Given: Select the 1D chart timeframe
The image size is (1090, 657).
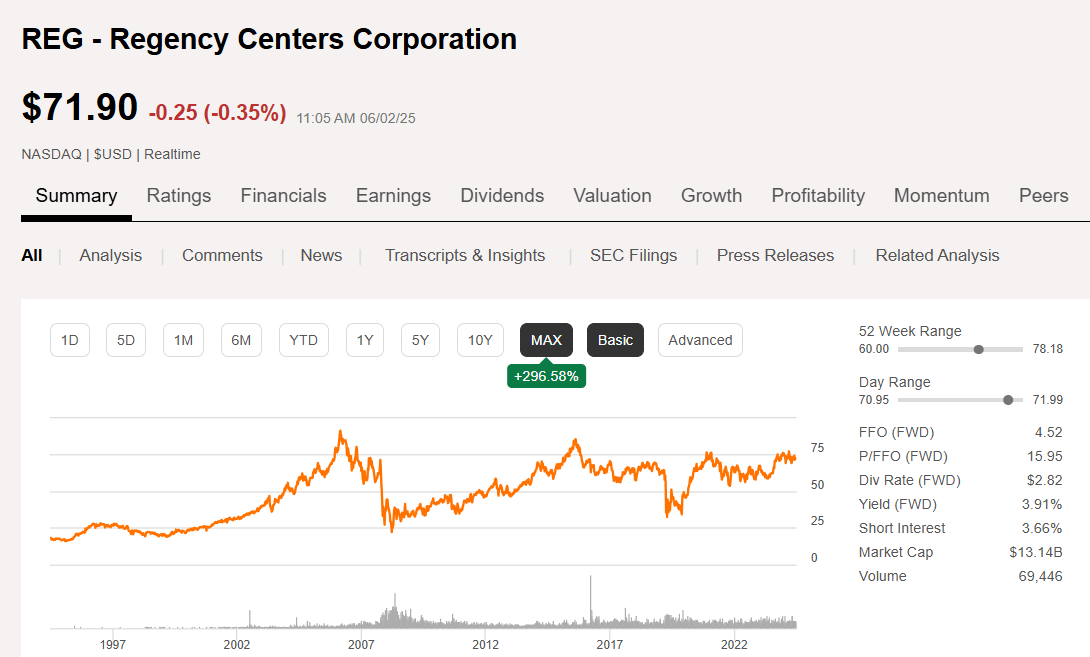Looking at the screenshot, I should click(x=70, y=340).
